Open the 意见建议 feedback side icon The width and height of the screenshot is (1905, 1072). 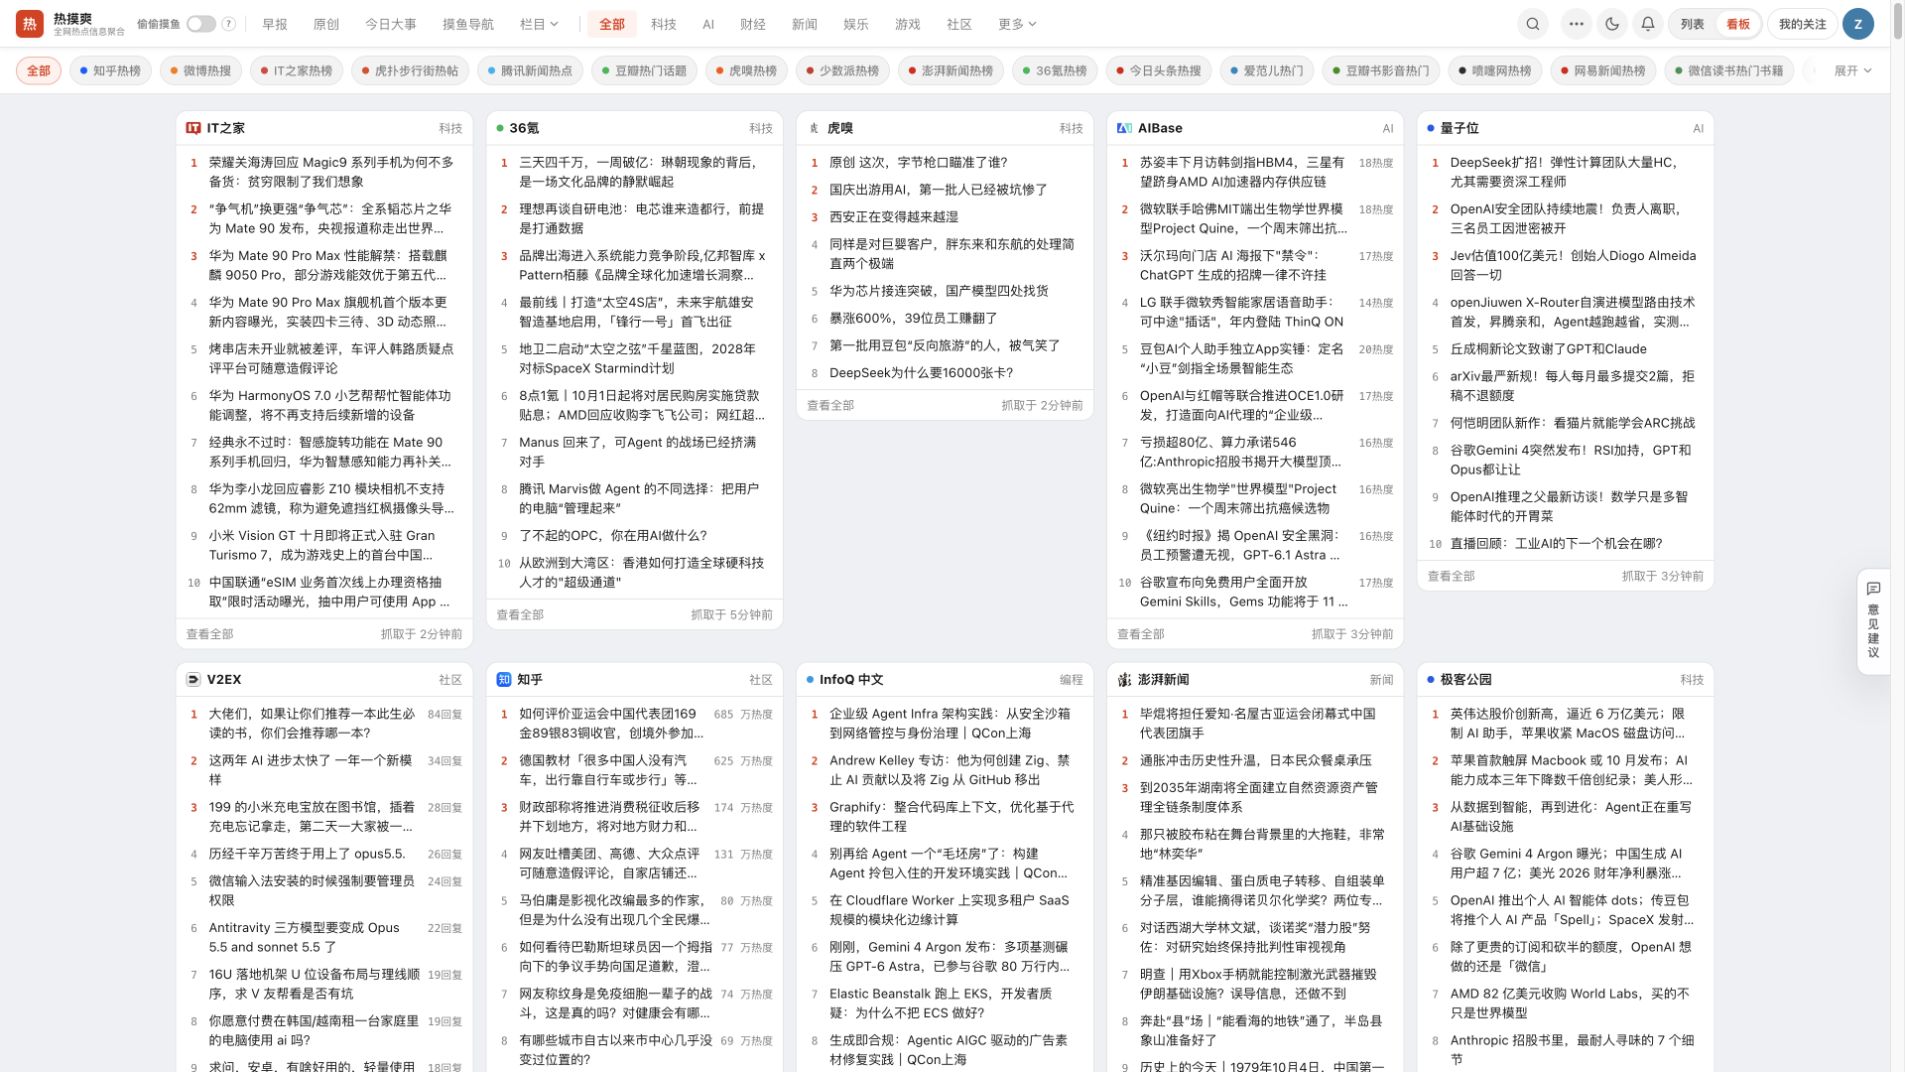pyautogui.click(x=1873, y=621)
